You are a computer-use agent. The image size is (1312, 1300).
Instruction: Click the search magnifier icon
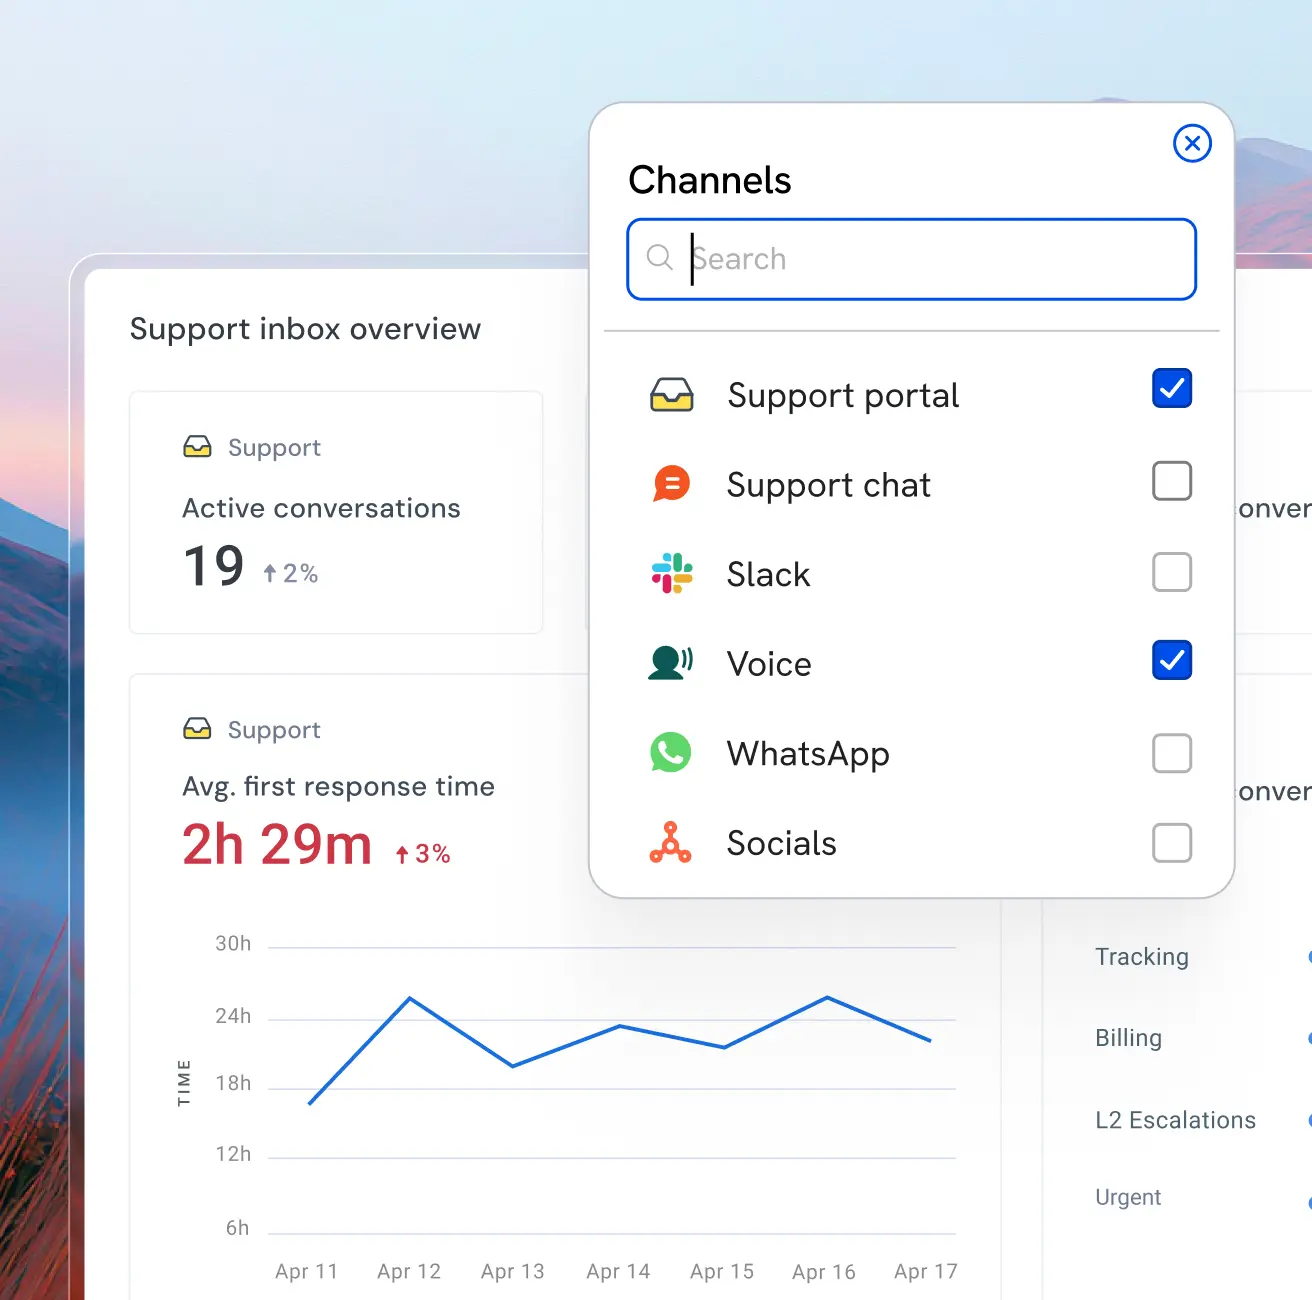pos(660,258)
